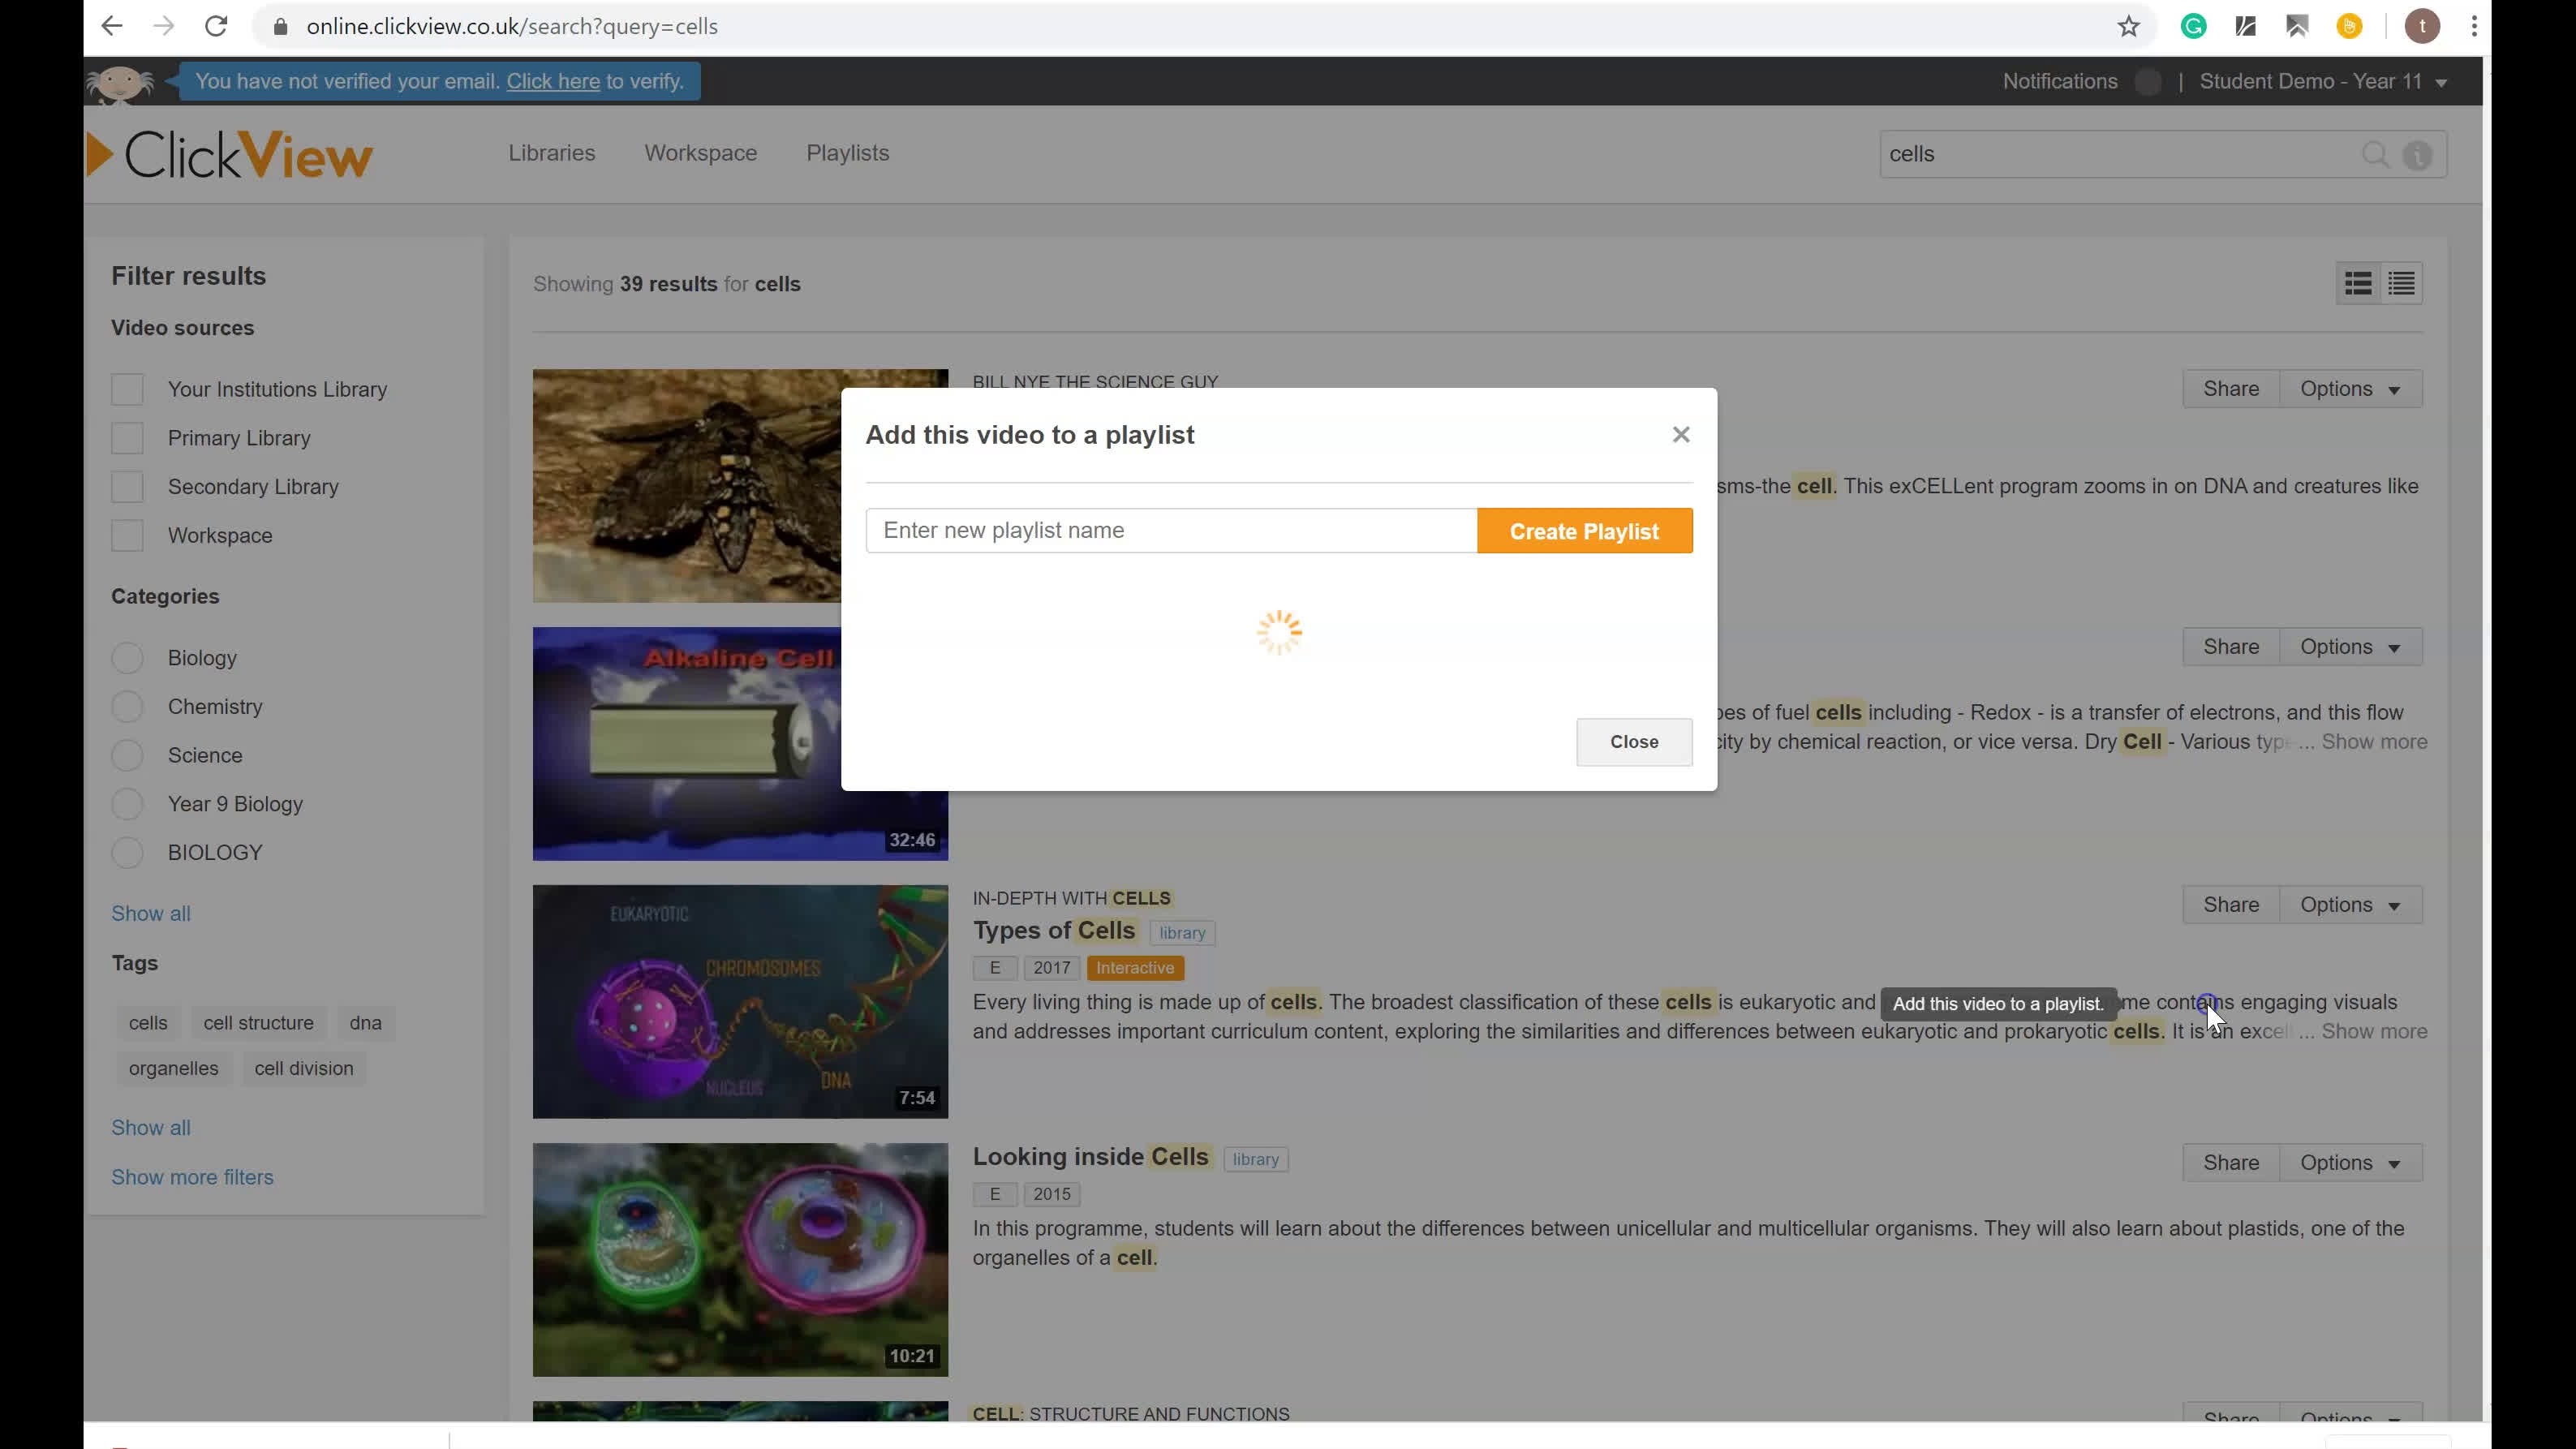Show more filters
The width and height of the screenshot is (2576, 1449).
point(192,1177)
